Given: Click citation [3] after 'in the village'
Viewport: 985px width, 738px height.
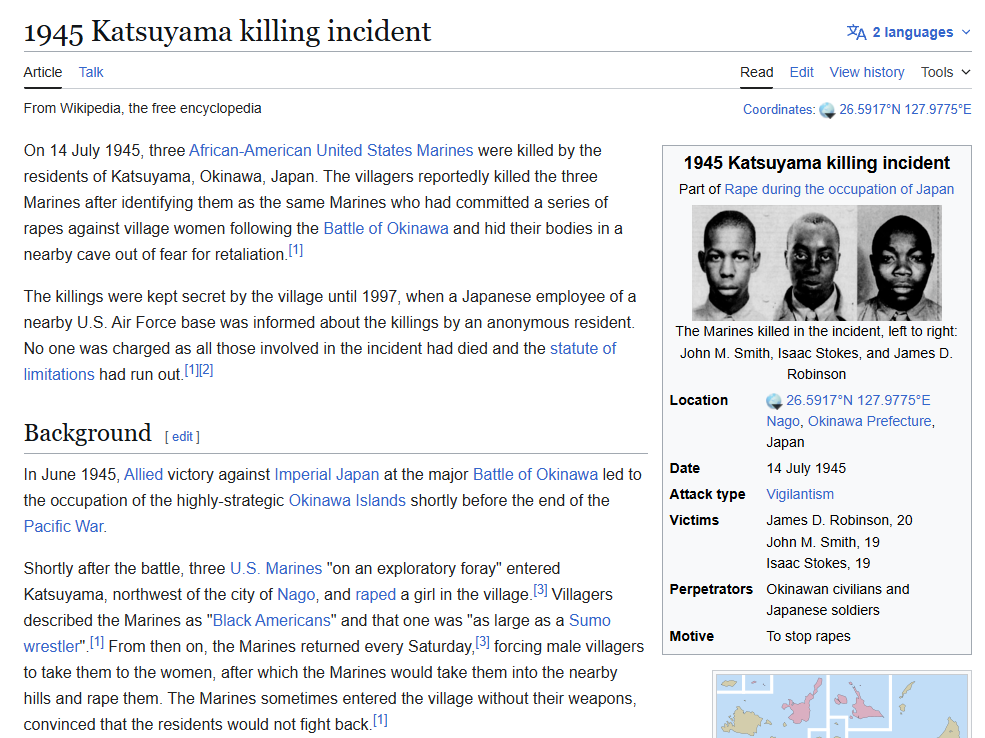Looking at the screenshot, I should pos(540,590).
